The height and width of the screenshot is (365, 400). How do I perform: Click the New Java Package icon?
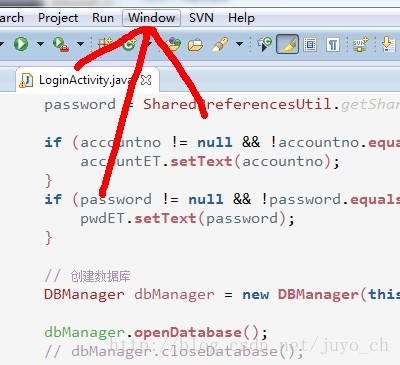point(105,44)
